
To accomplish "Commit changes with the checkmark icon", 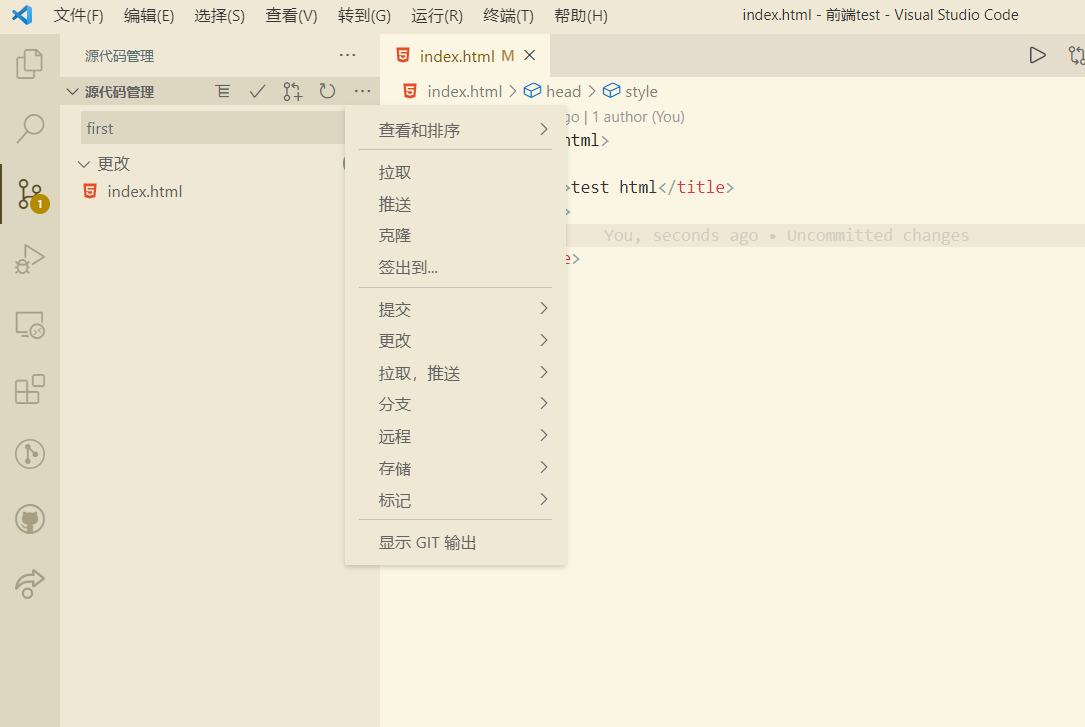I will 257,91.
